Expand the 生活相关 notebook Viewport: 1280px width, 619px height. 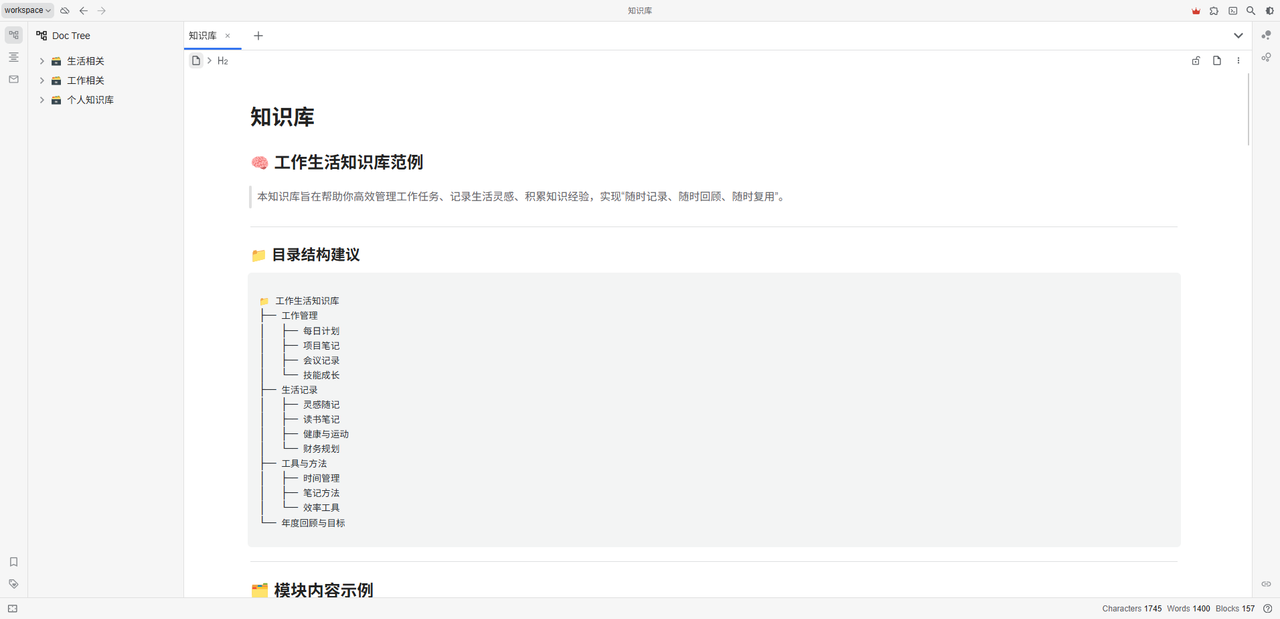point(42,61)
